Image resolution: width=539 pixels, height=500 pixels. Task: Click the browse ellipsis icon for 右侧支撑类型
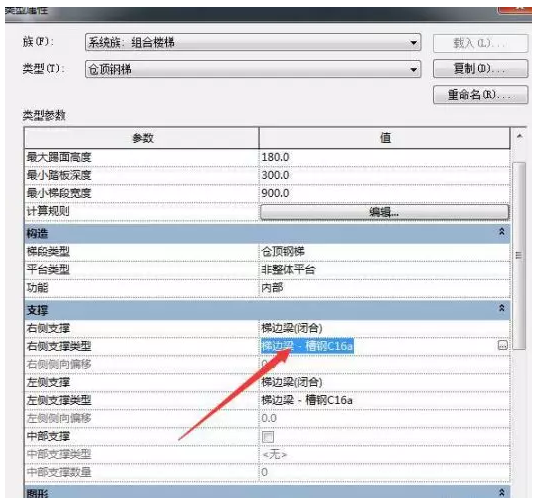point(502,345)
